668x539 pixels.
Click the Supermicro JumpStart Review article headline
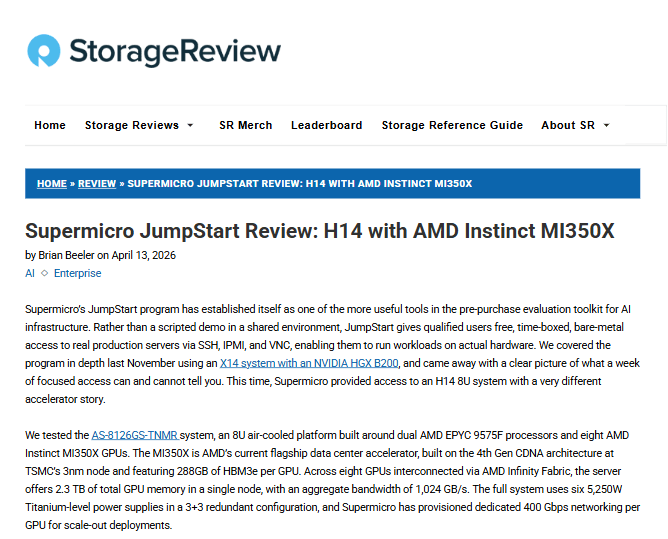[x=319, y=232]
